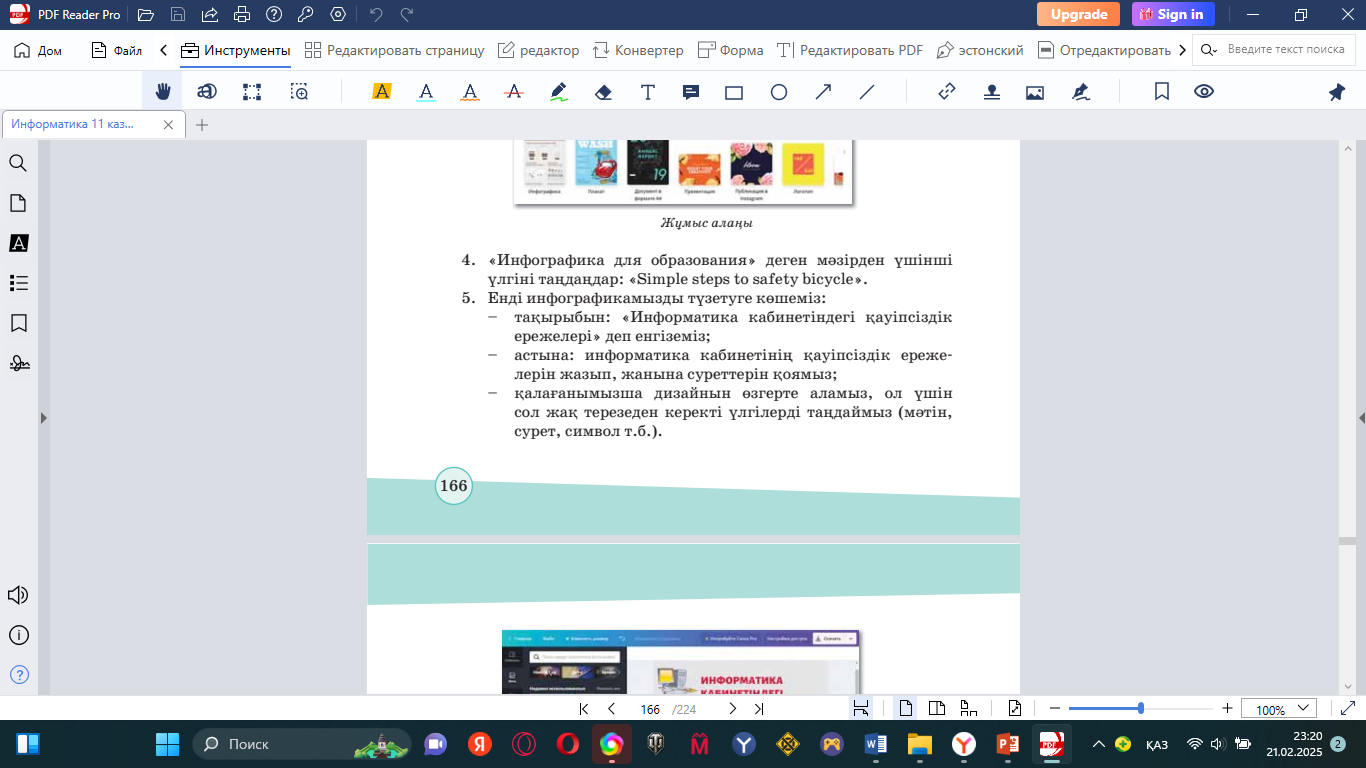The image size is (1366, 768).
Task: Select the Arrow drawing tool
Action: (x=823, y=92)
